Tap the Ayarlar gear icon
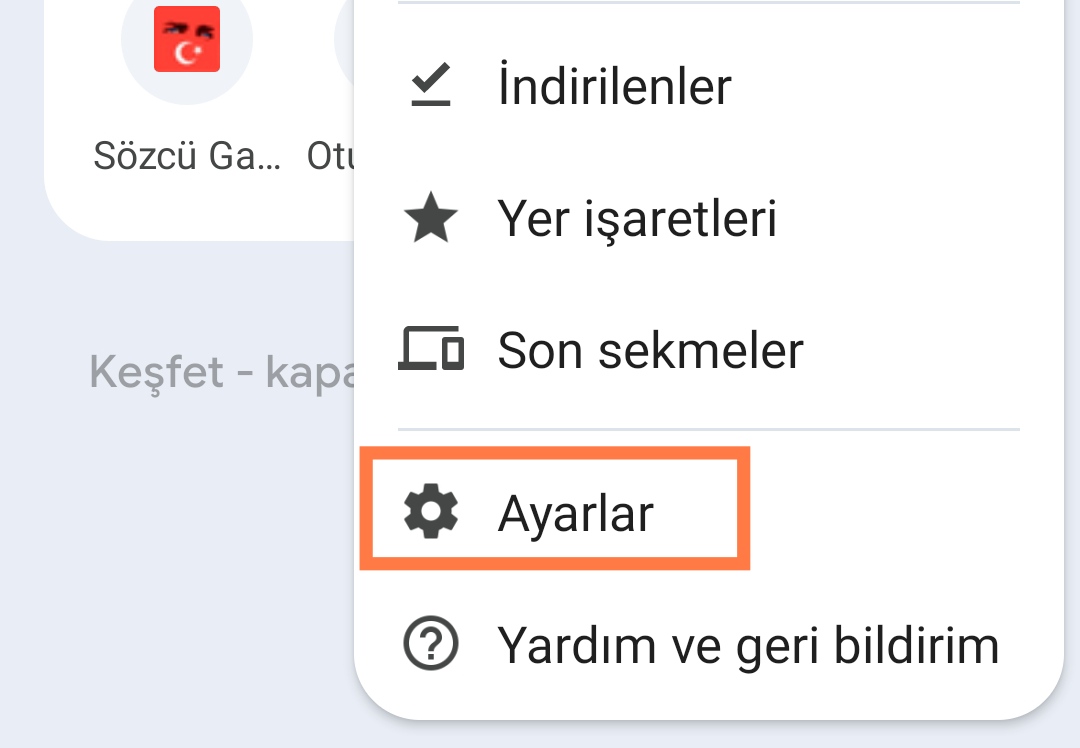The height and width of the screenshot is (748, 1080). pos(430,514)
